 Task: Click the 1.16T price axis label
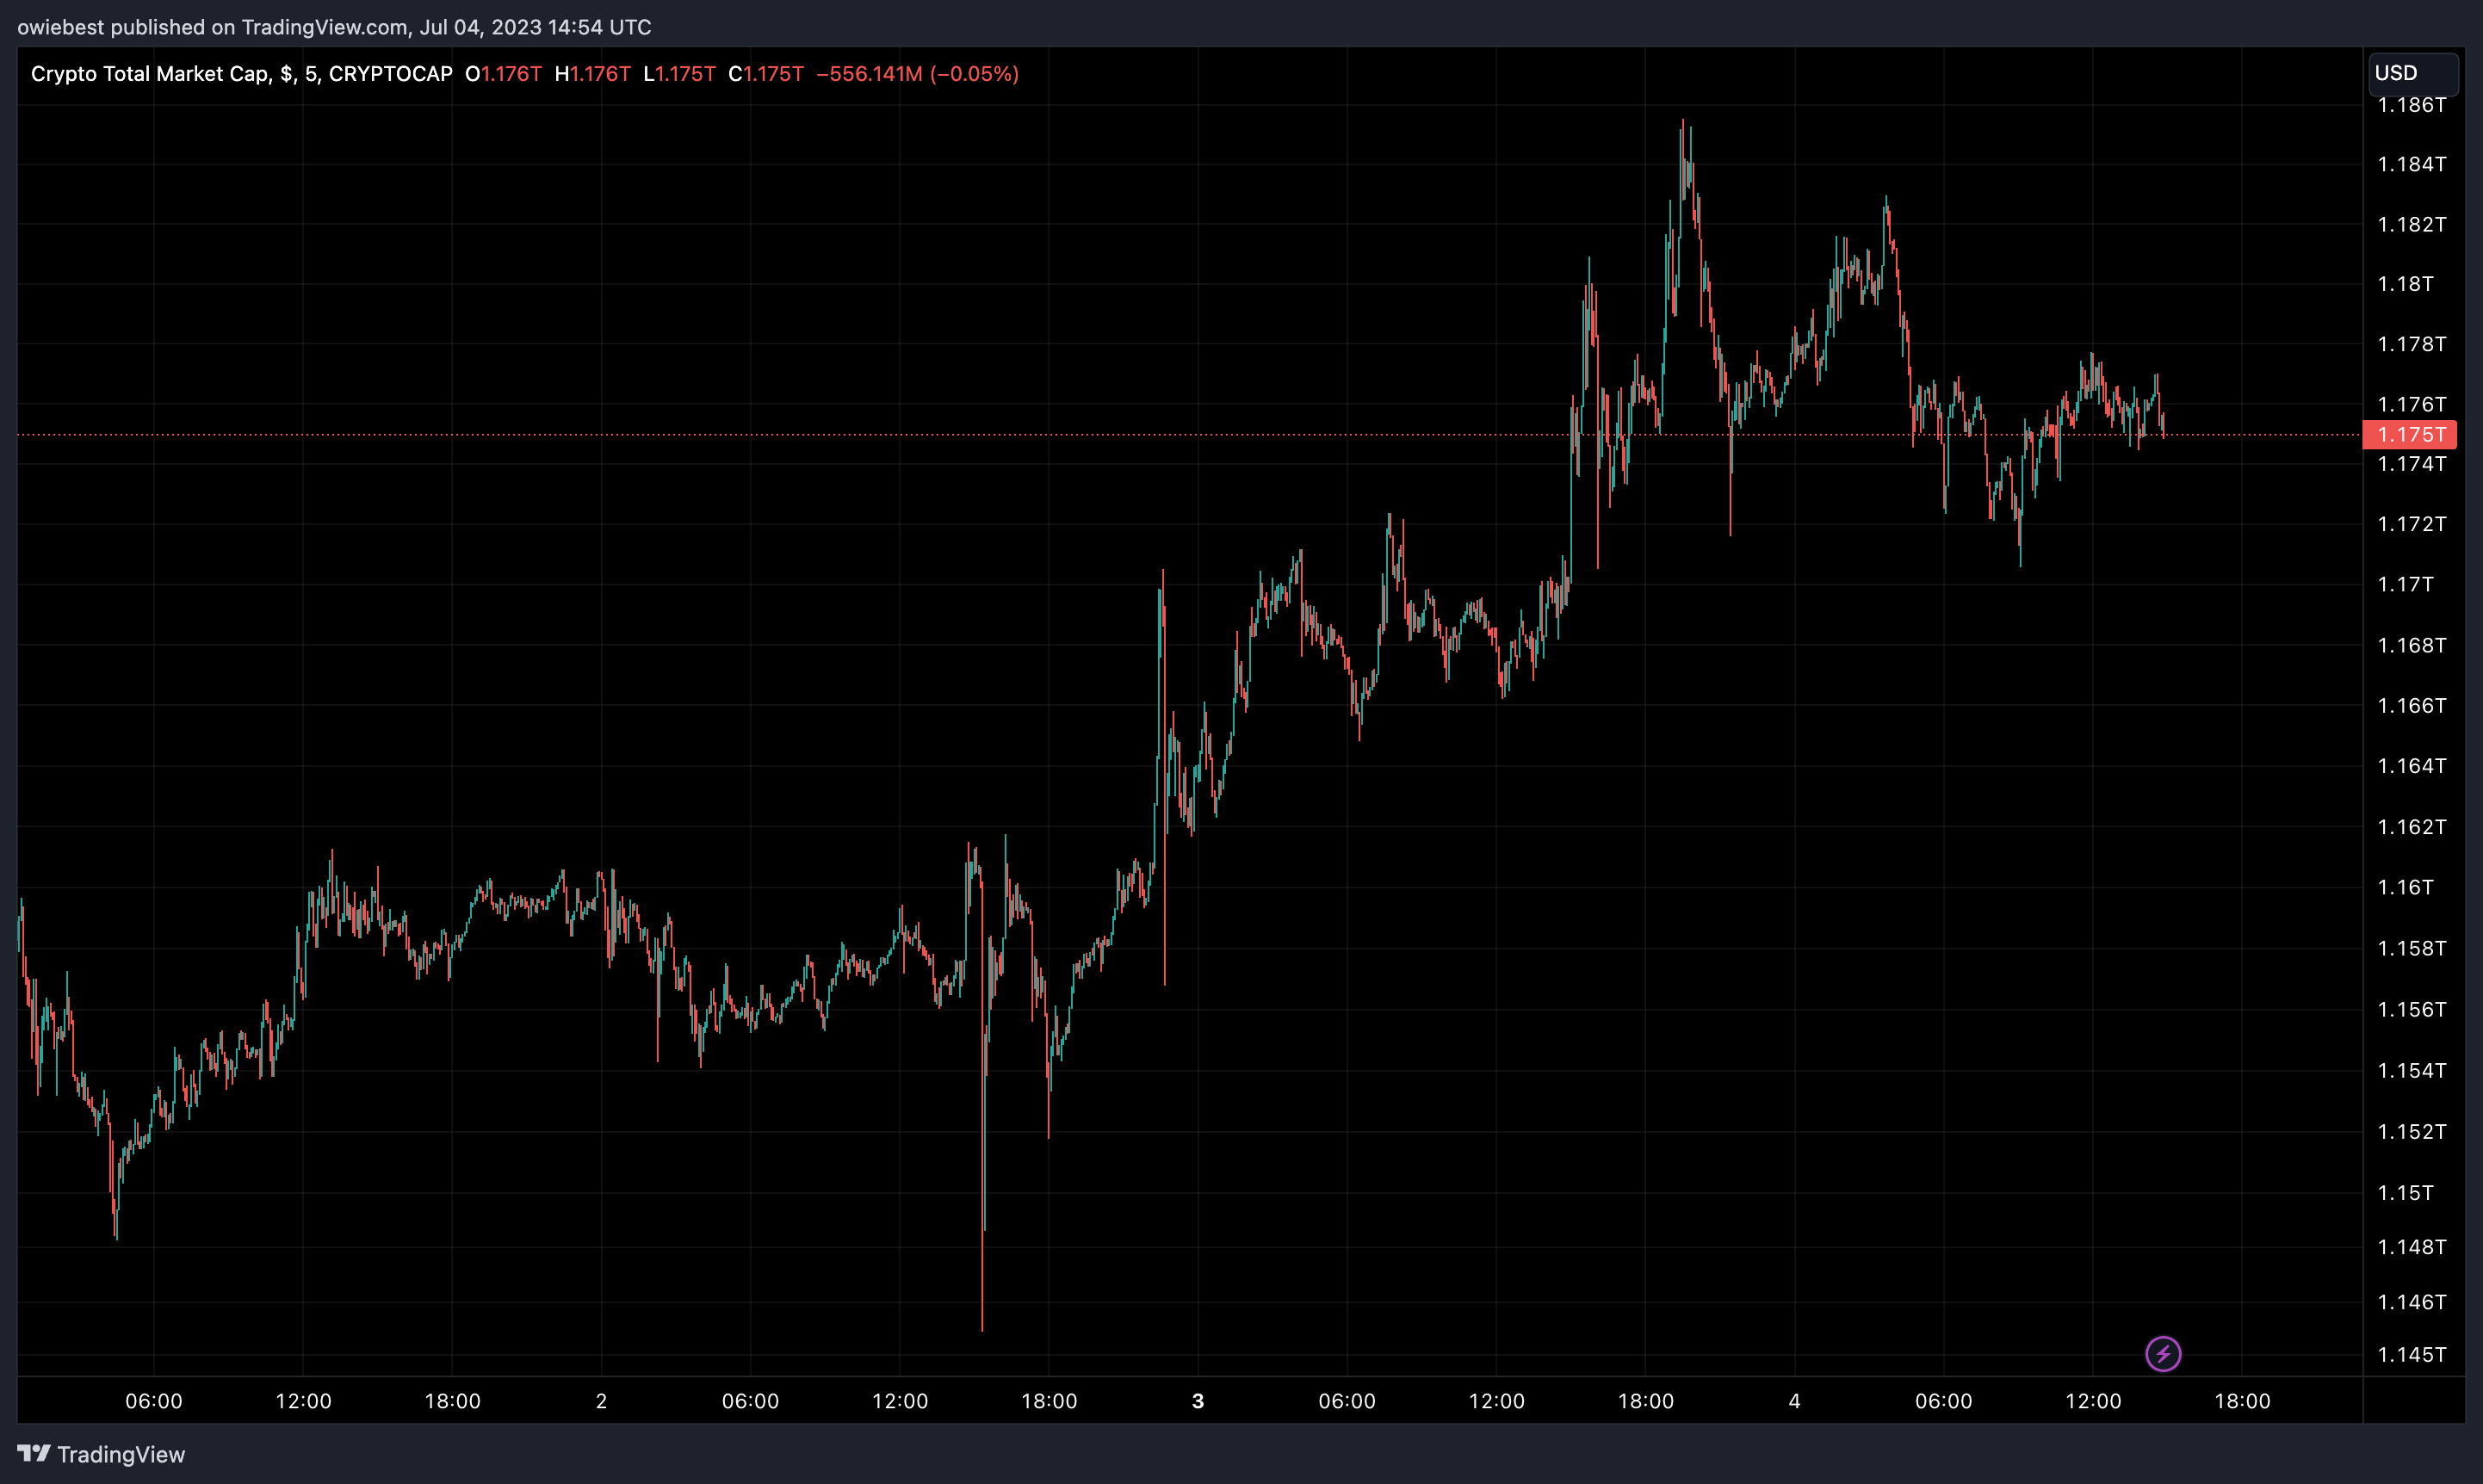click(2405, 887)
